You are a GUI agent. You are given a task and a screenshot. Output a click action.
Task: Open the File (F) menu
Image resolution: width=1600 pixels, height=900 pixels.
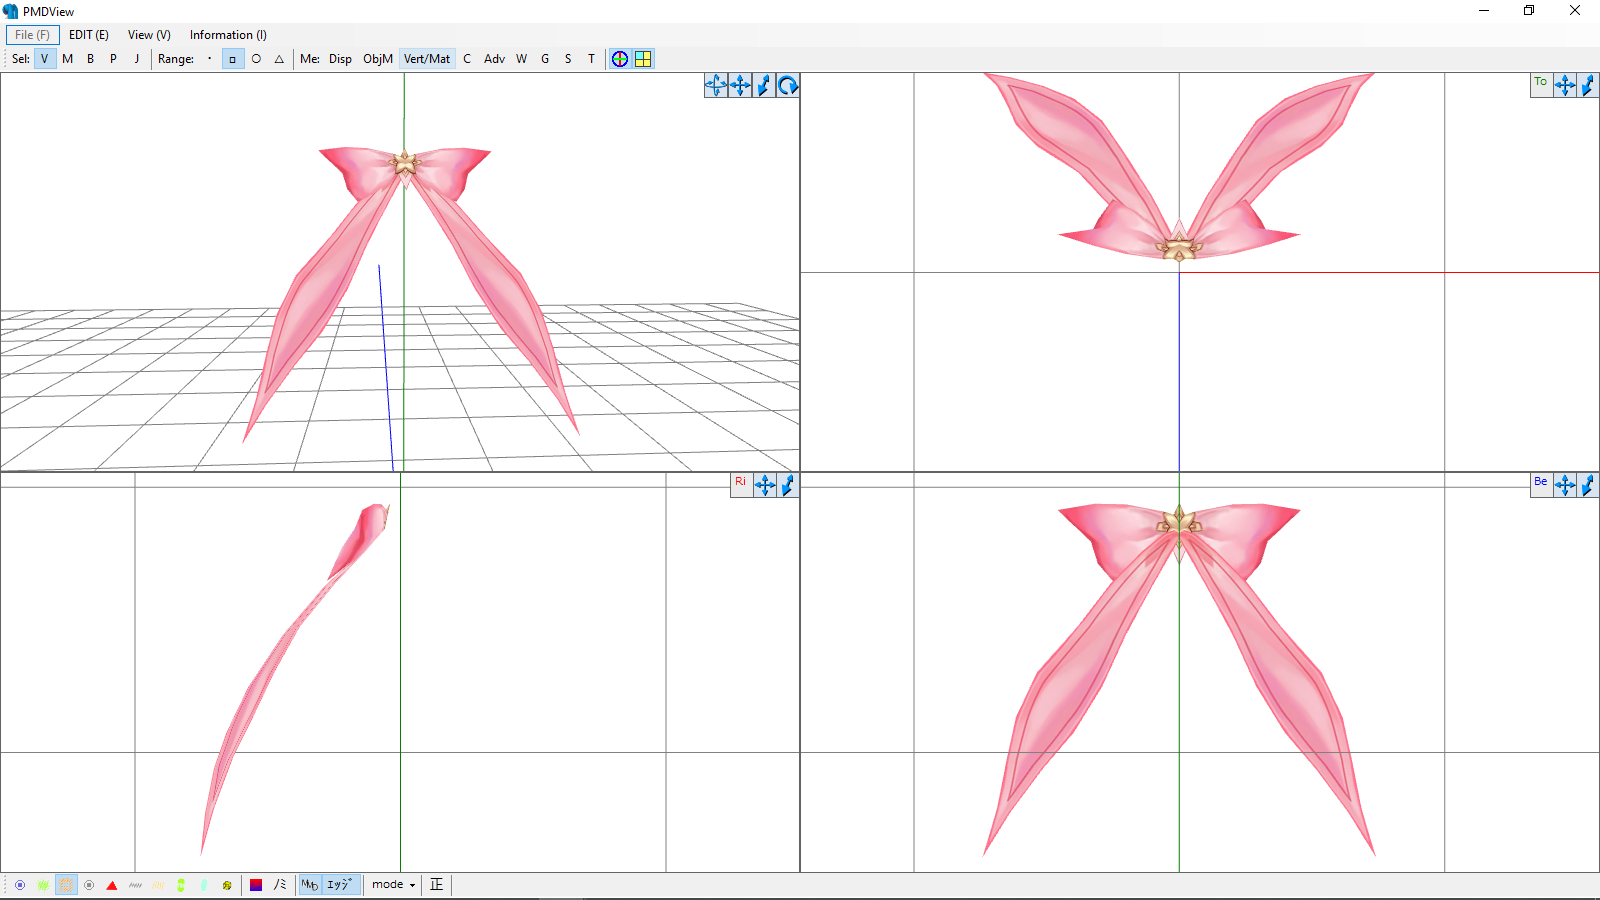(x=32, y=35)
